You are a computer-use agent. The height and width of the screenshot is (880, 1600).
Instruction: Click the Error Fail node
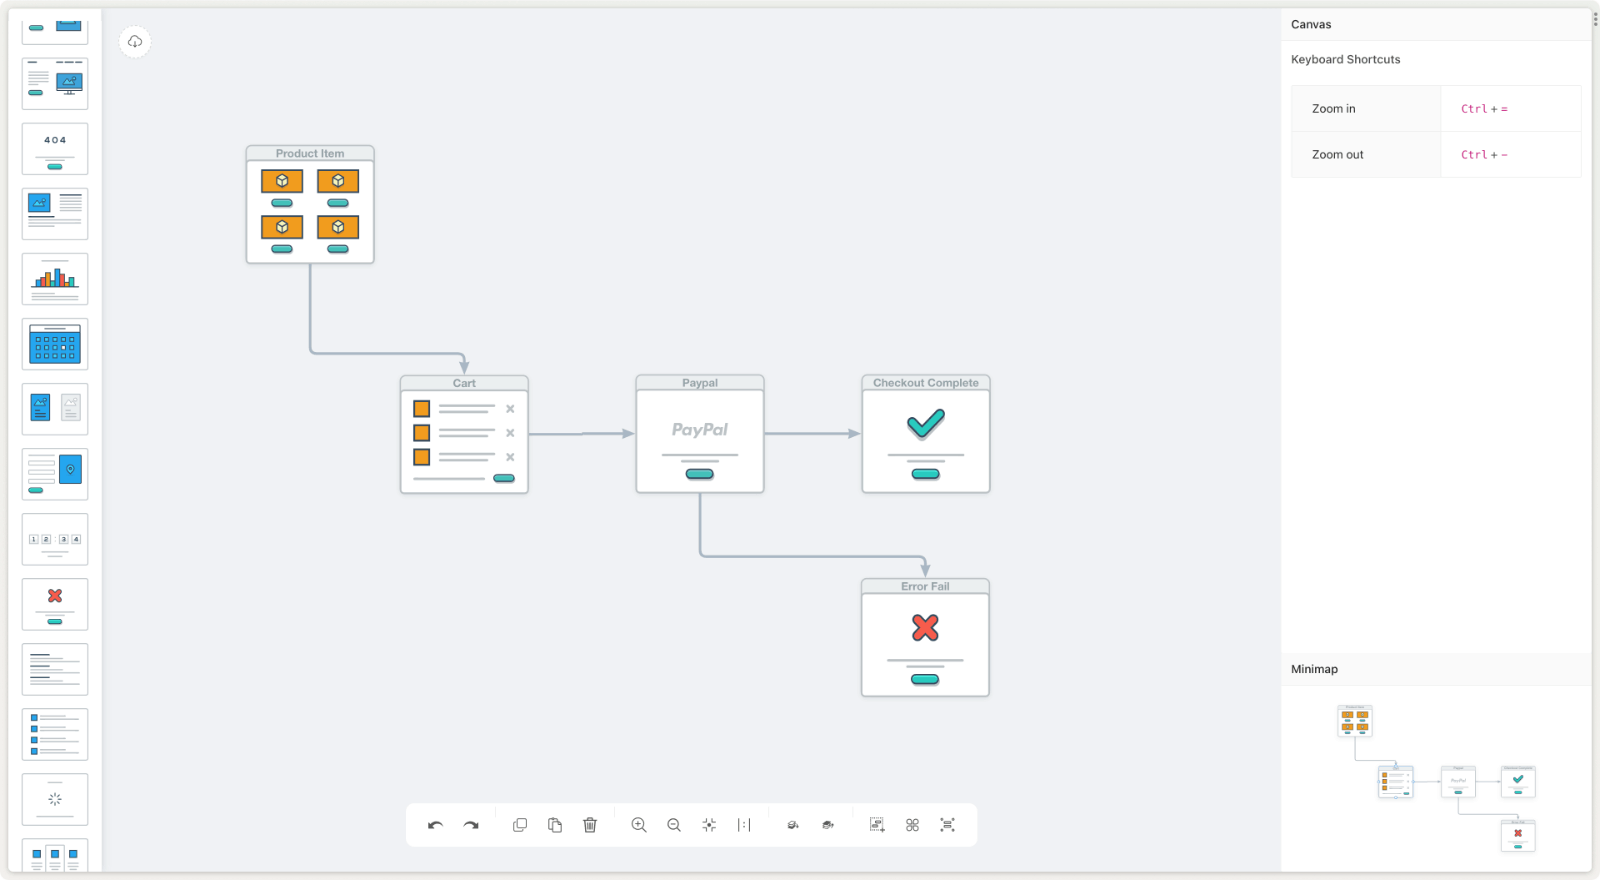(x=925, y=639)
